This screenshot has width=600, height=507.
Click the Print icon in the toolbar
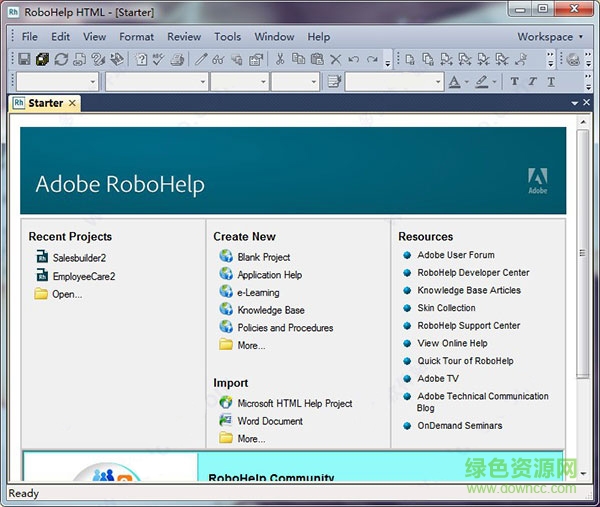(177, 60)
